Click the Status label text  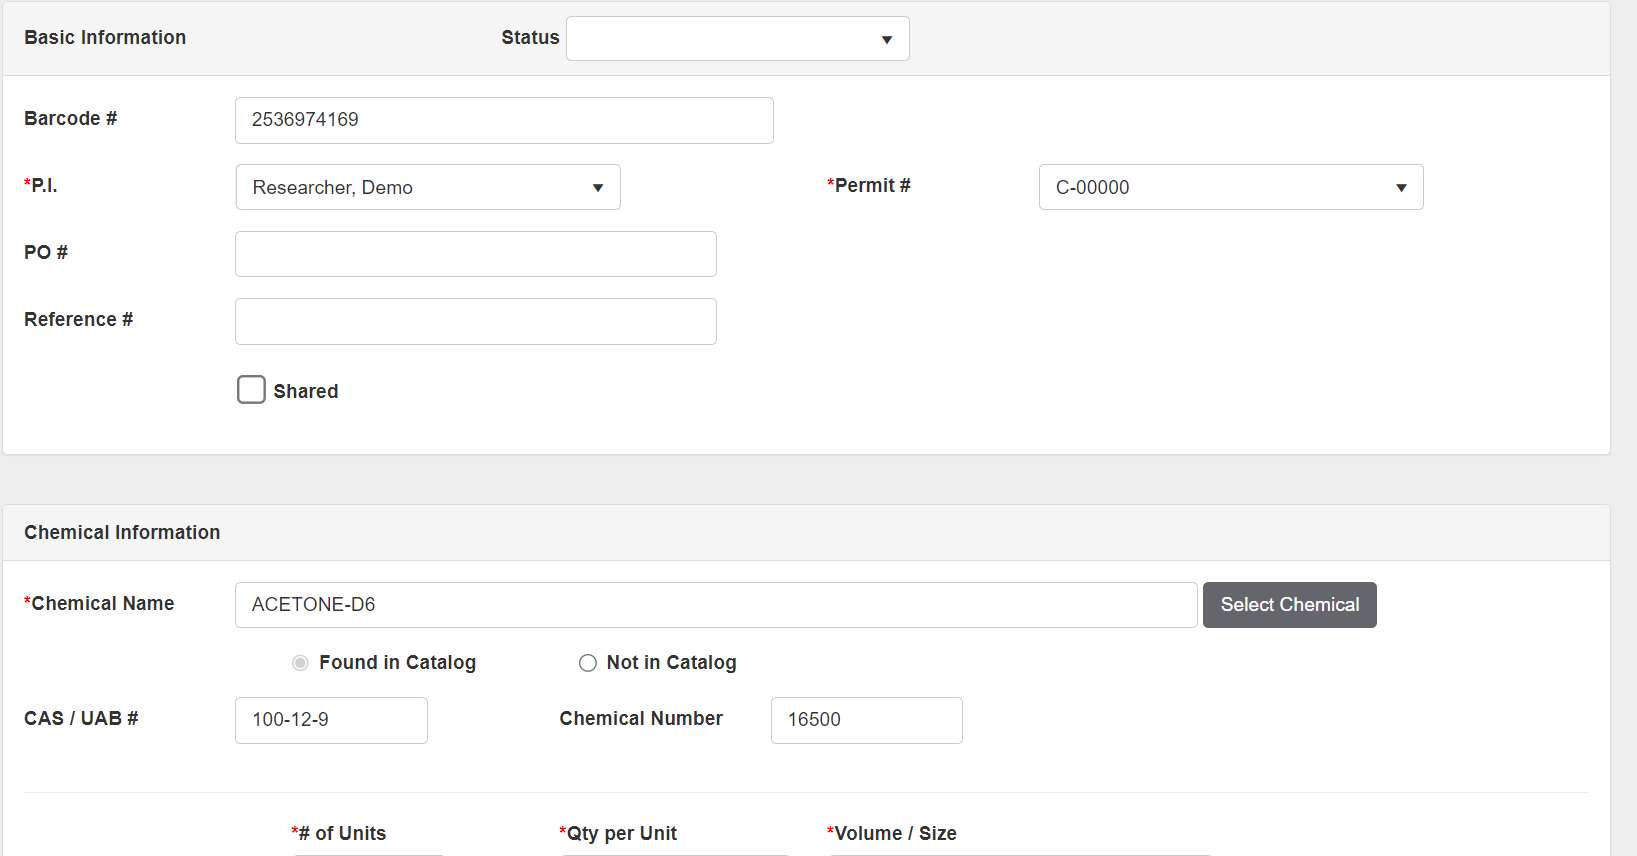pyautogui.click(x=530, y=38)
